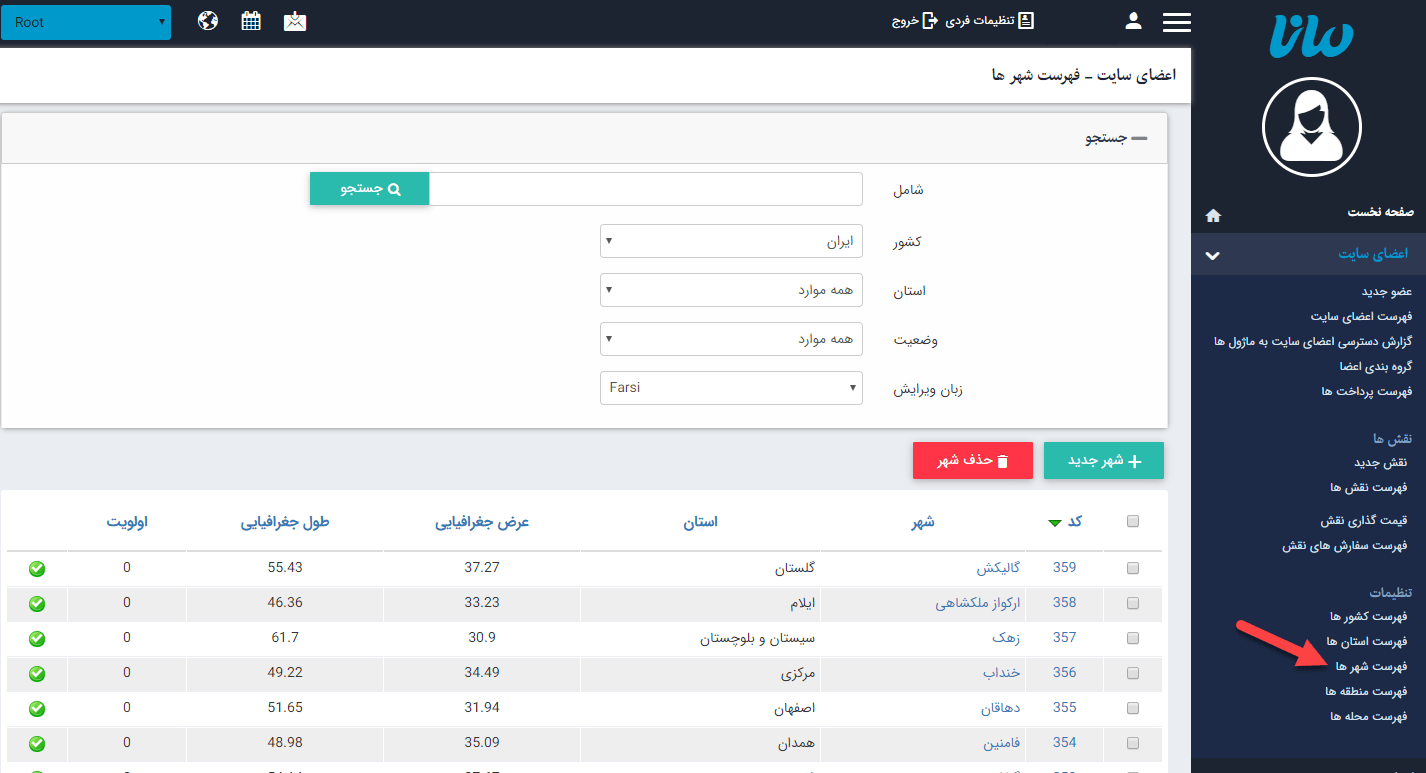Click the حذف شهر delete button
The image size is (1426, 773).
(972, 460)
